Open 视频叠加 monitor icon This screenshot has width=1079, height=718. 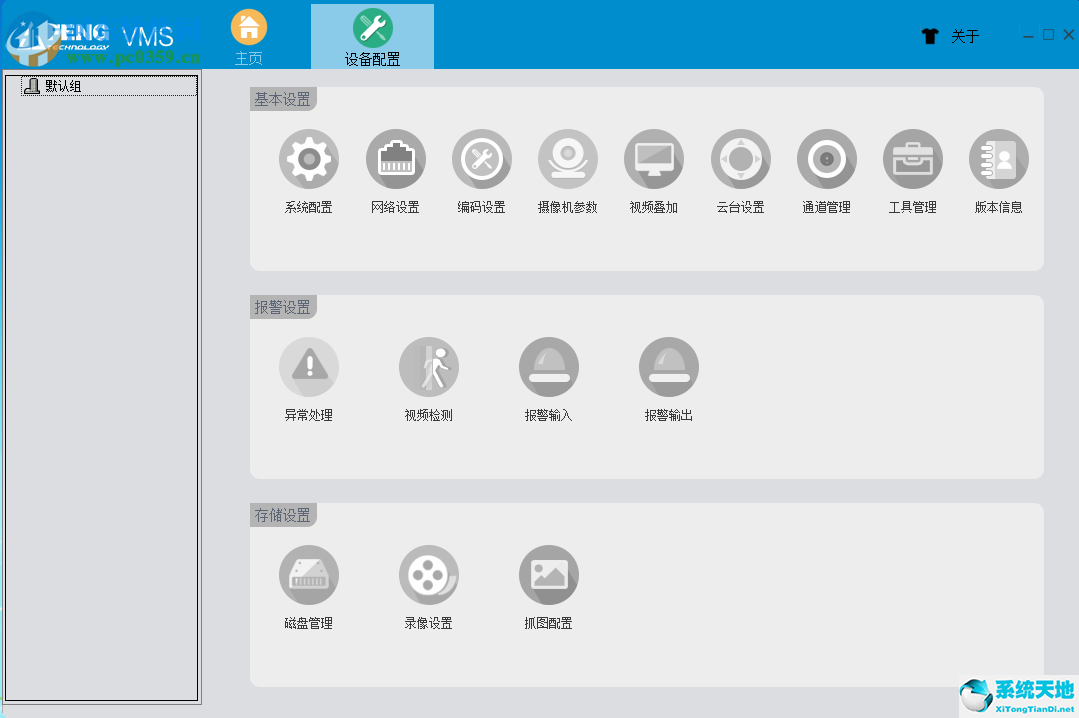click(x=654, y=159)
